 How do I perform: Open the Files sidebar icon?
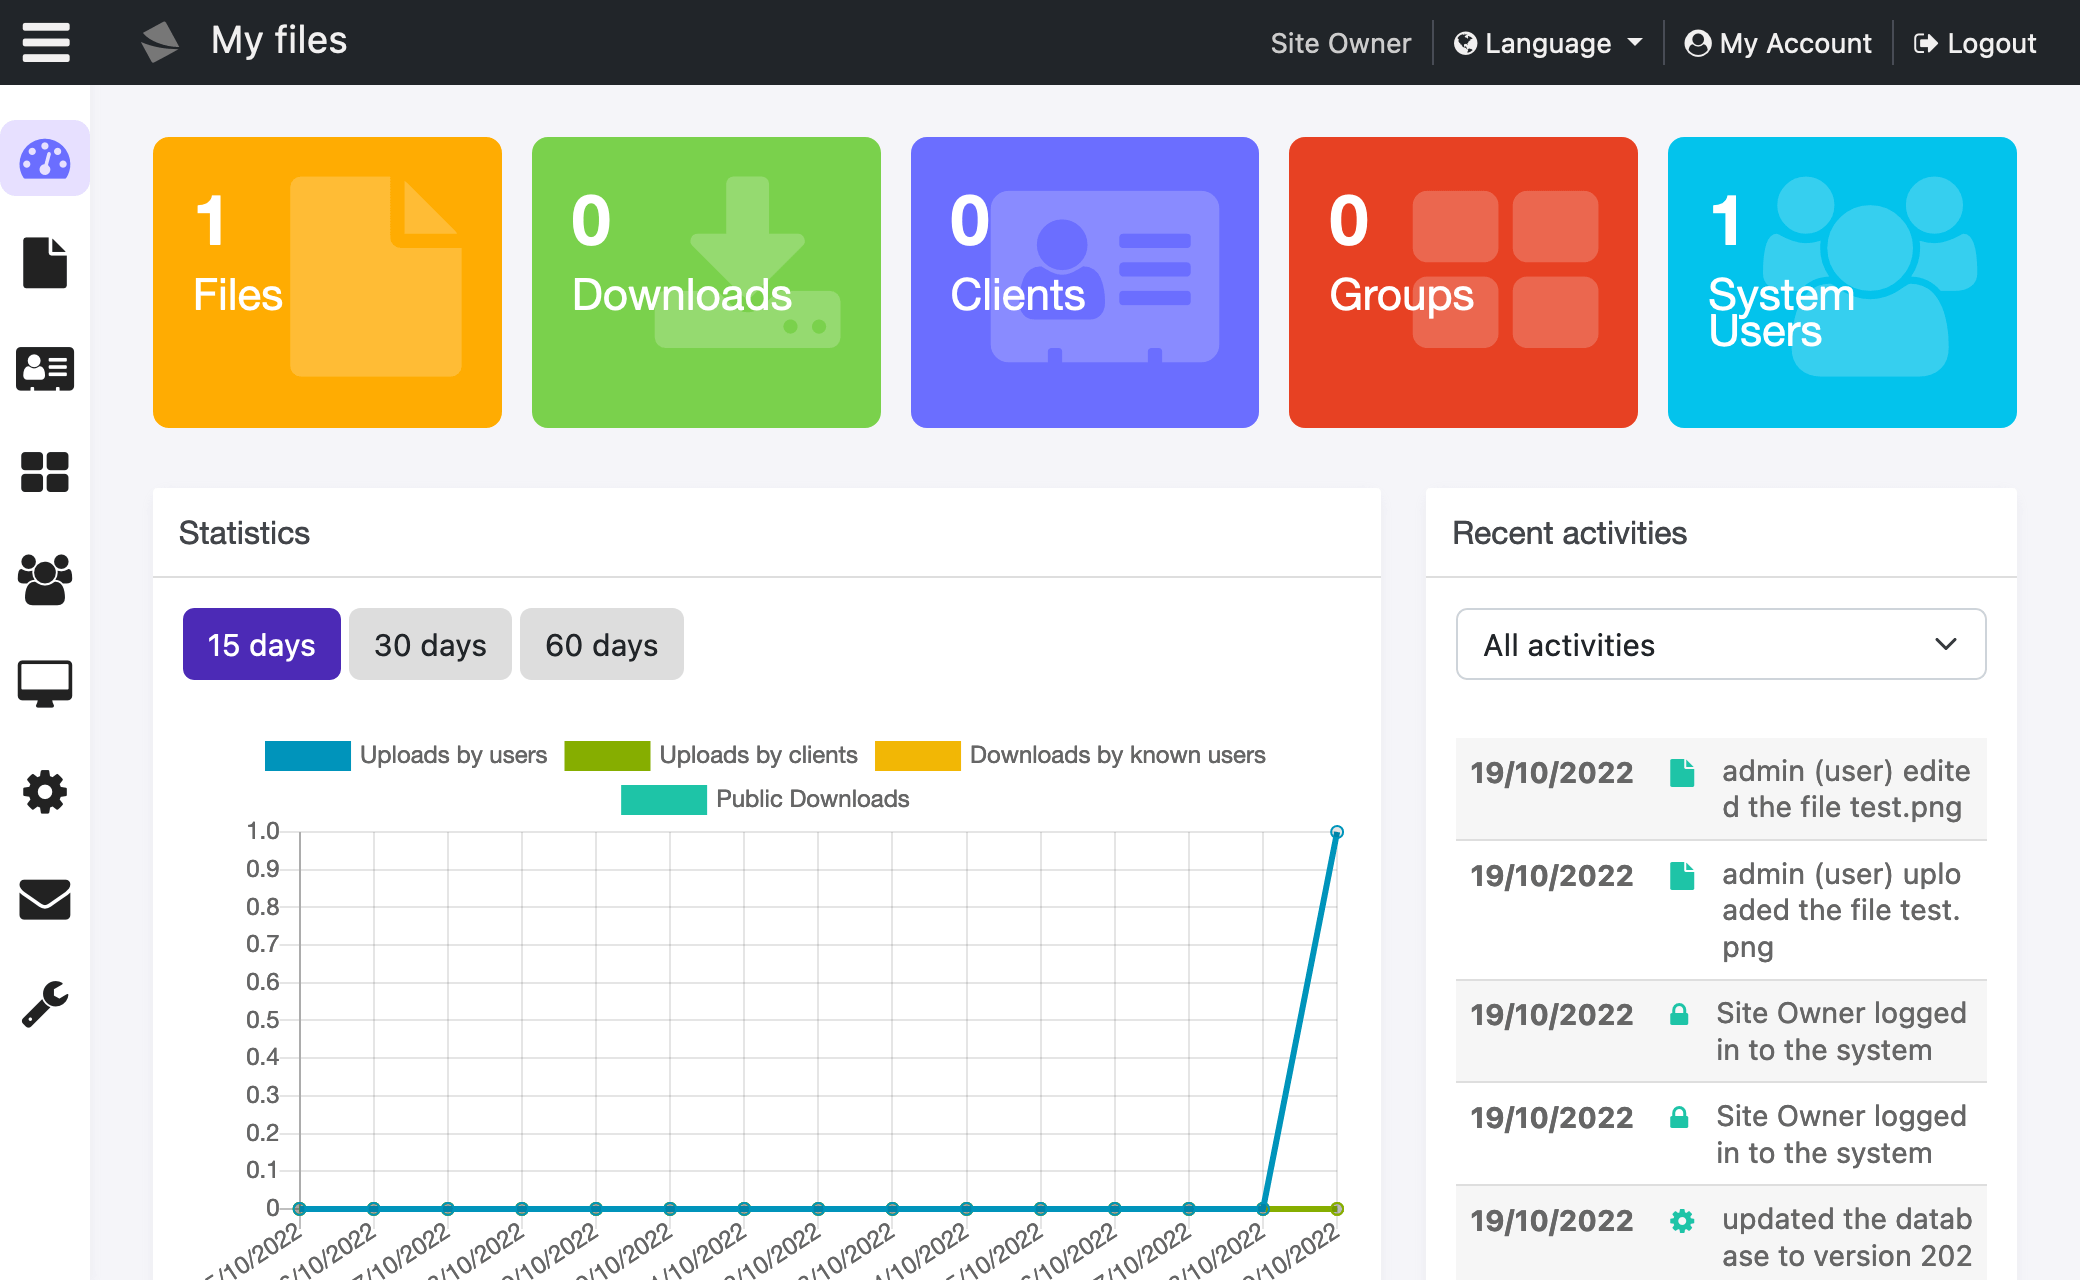click(x=45, y=263)
